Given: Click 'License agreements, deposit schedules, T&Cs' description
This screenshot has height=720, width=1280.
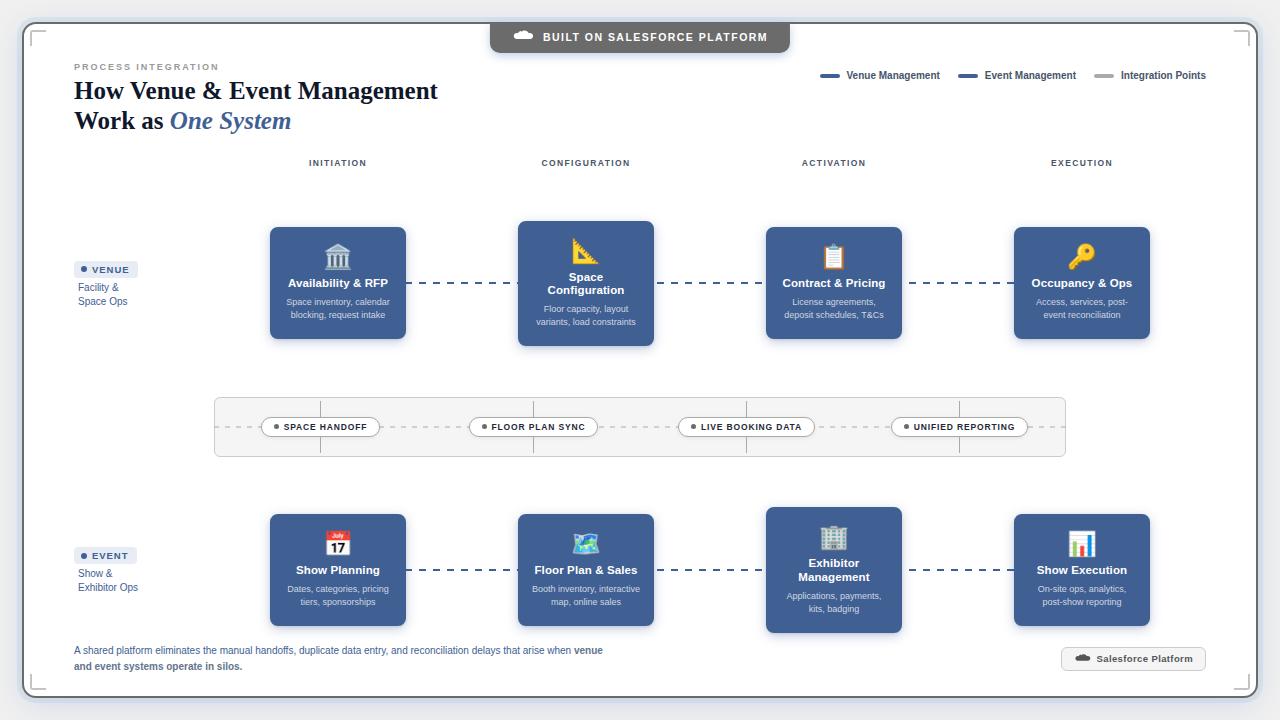Looking at the screenshot, I should coord(834,308).
